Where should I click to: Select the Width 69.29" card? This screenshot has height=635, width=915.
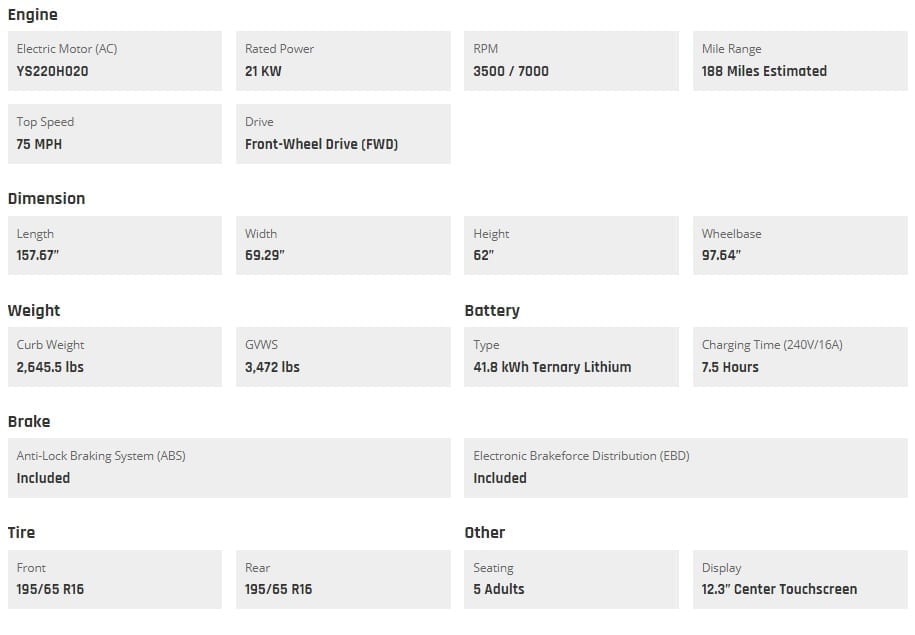coord(343,245)
